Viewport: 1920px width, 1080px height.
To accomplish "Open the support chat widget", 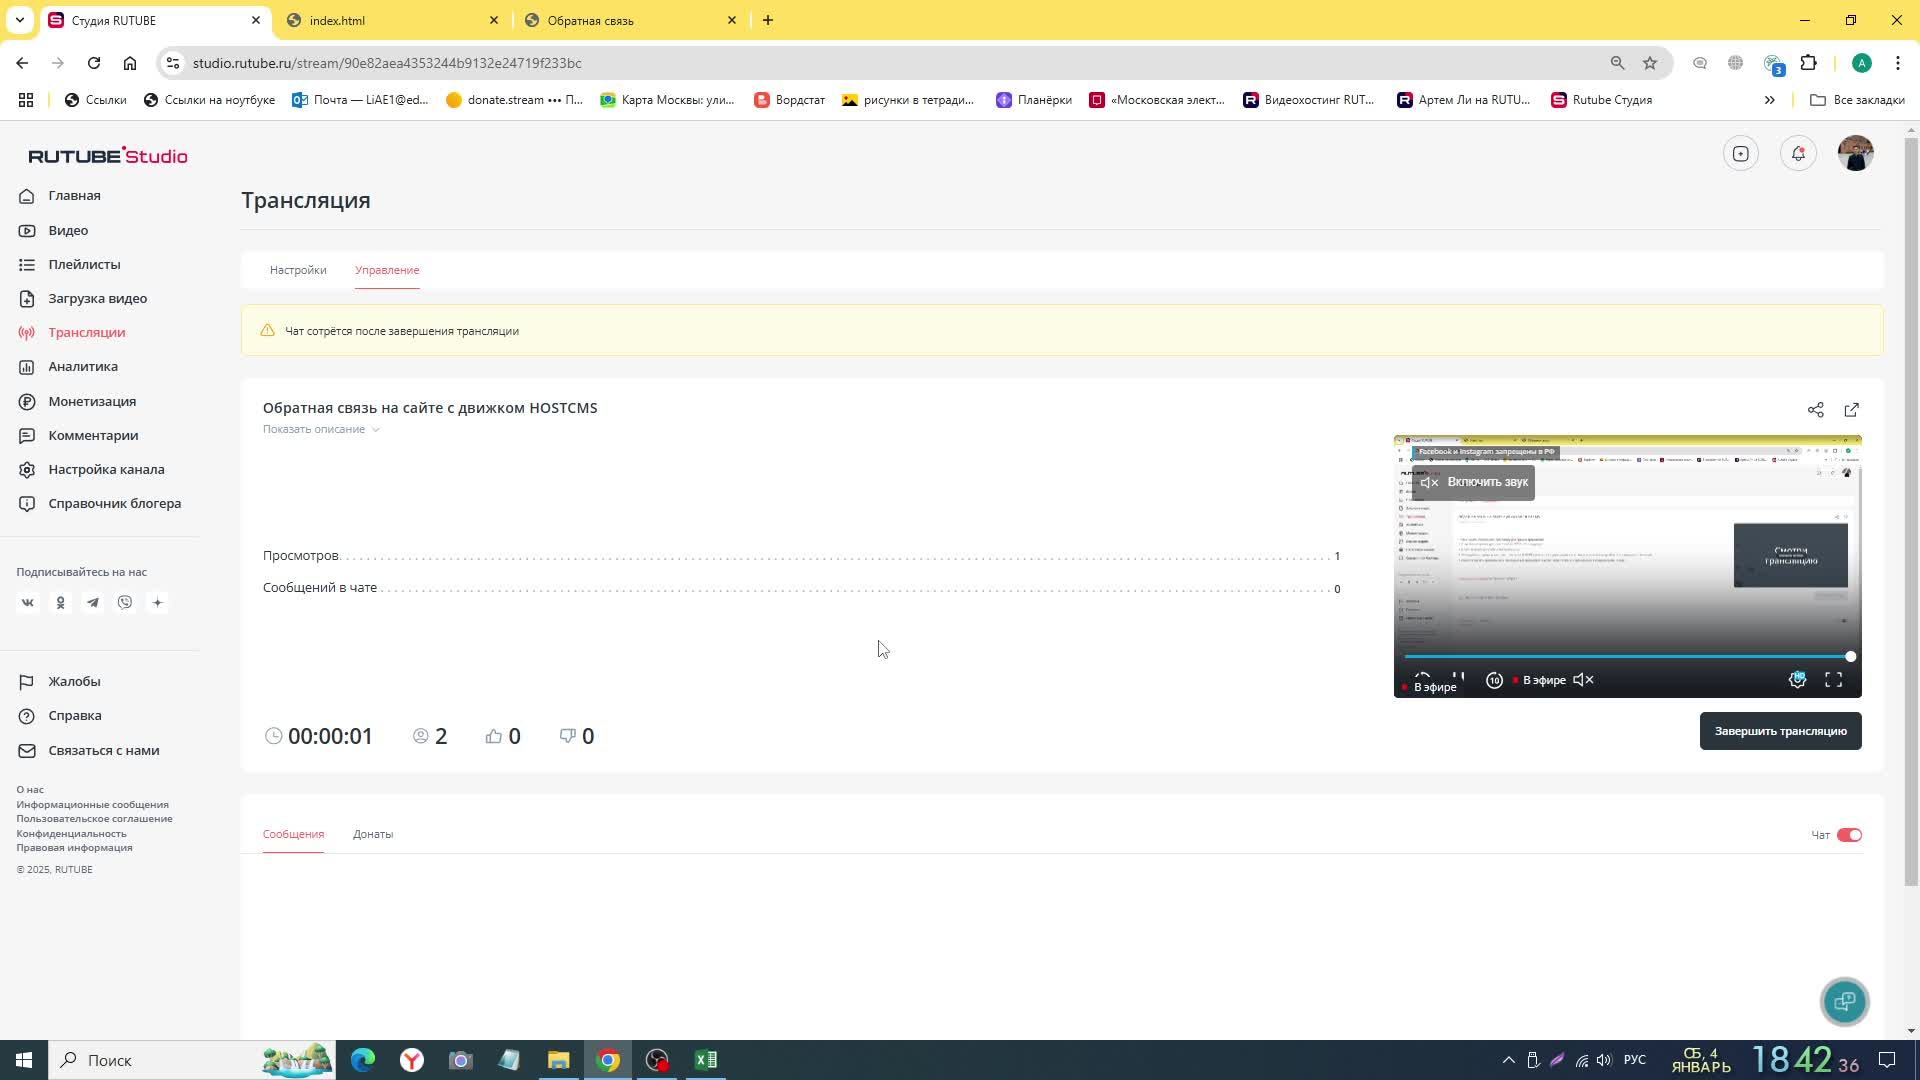I will click(x=1844, y=1001).
